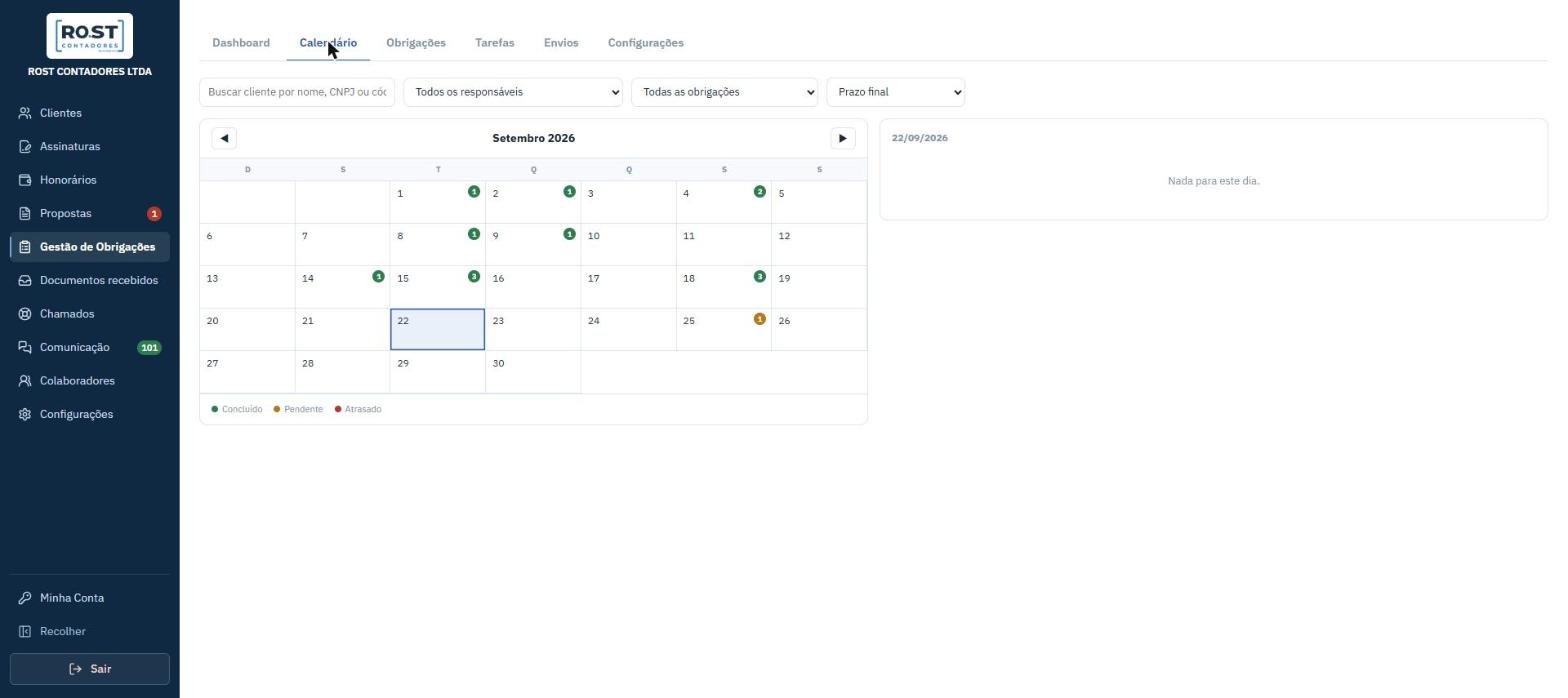The width and height of the screenshot is (1568, 698).
Task: Select day 15 in the calendar
Action: click(438, 287)
